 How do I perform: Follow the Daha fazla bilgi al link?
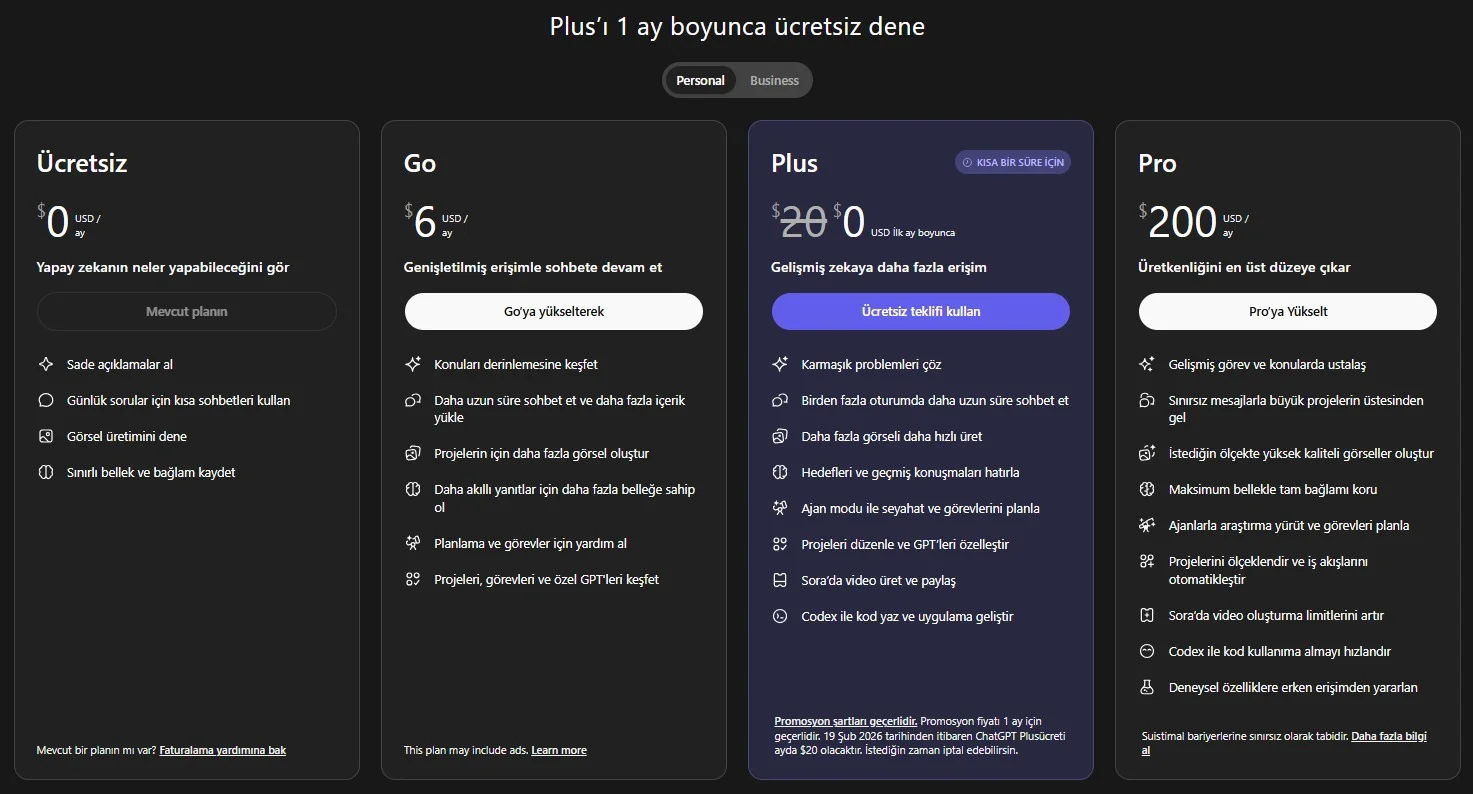point(1388,737)
